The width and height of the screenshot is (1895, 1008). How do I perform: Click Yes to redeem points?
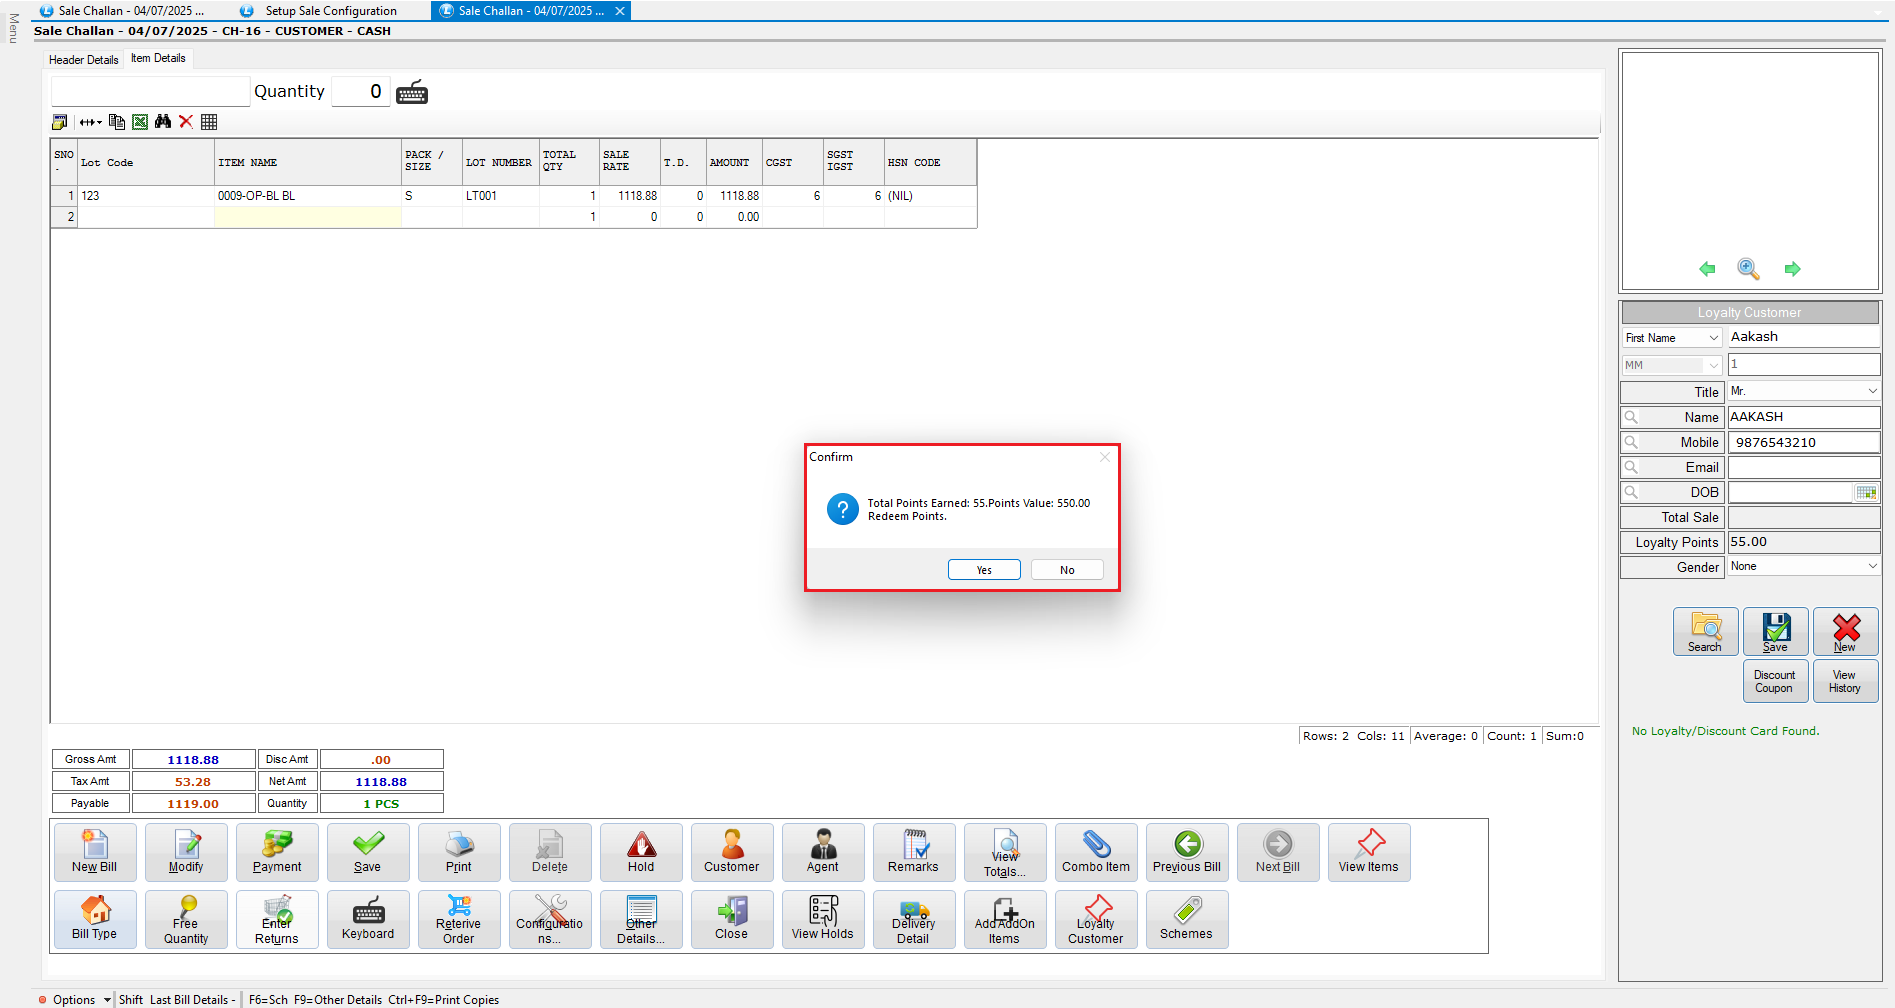(x=984, y=570)
